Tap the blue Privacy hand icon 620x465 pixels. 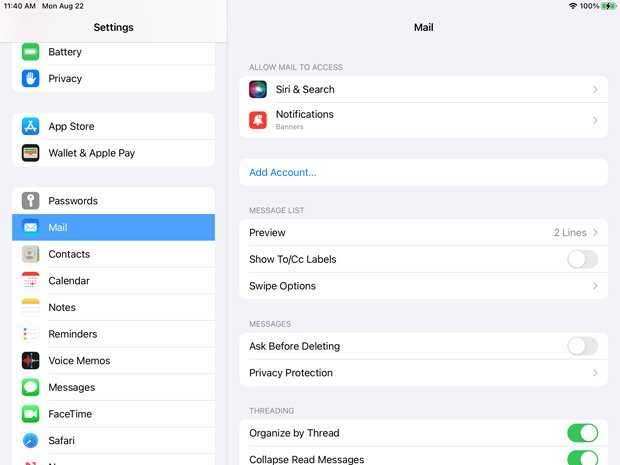pyautogui.click(x=30, y=78)
